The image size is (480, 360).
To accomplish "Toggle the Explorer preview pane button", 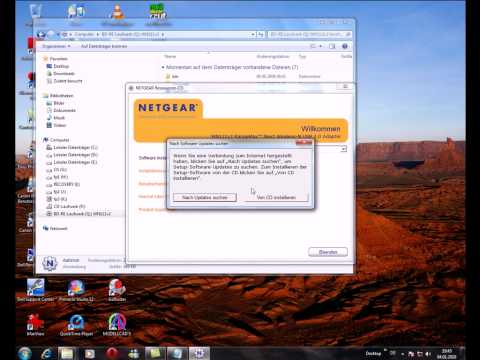I will (x=332, y=46).
